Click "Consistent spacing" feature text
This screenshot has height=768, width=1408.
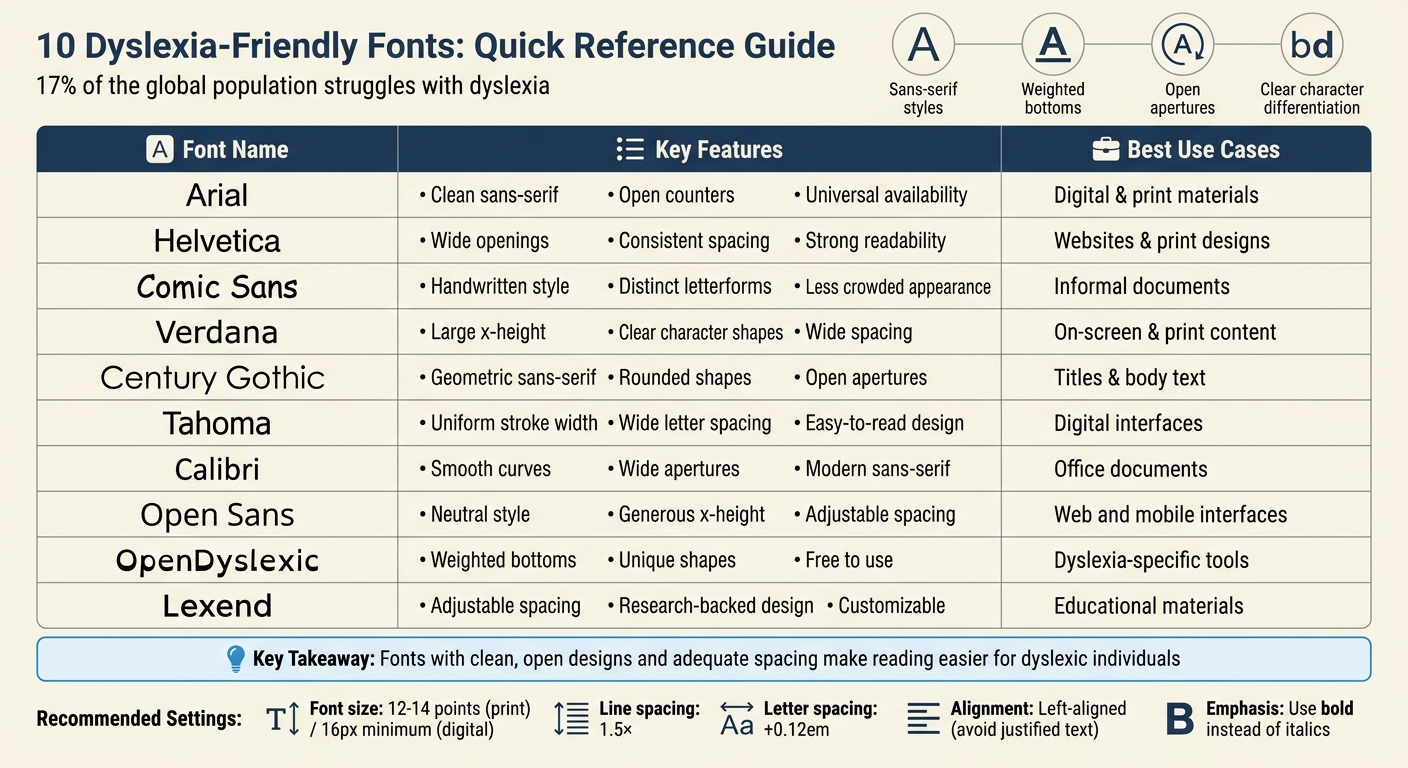pos(694,241)
